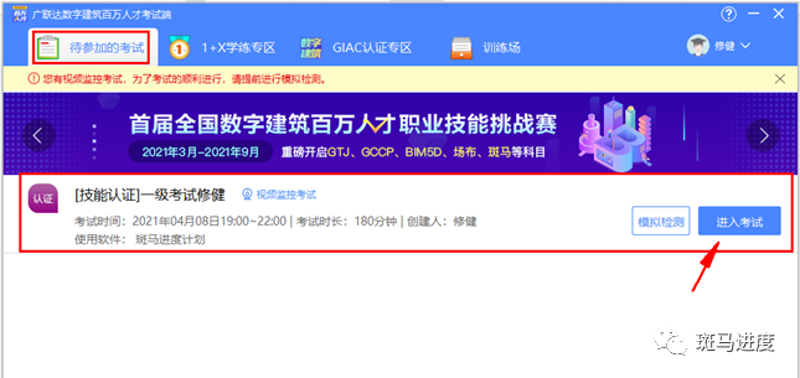
Task: Click the orange drawer icon of 训练场
Action: coord(461,48)
